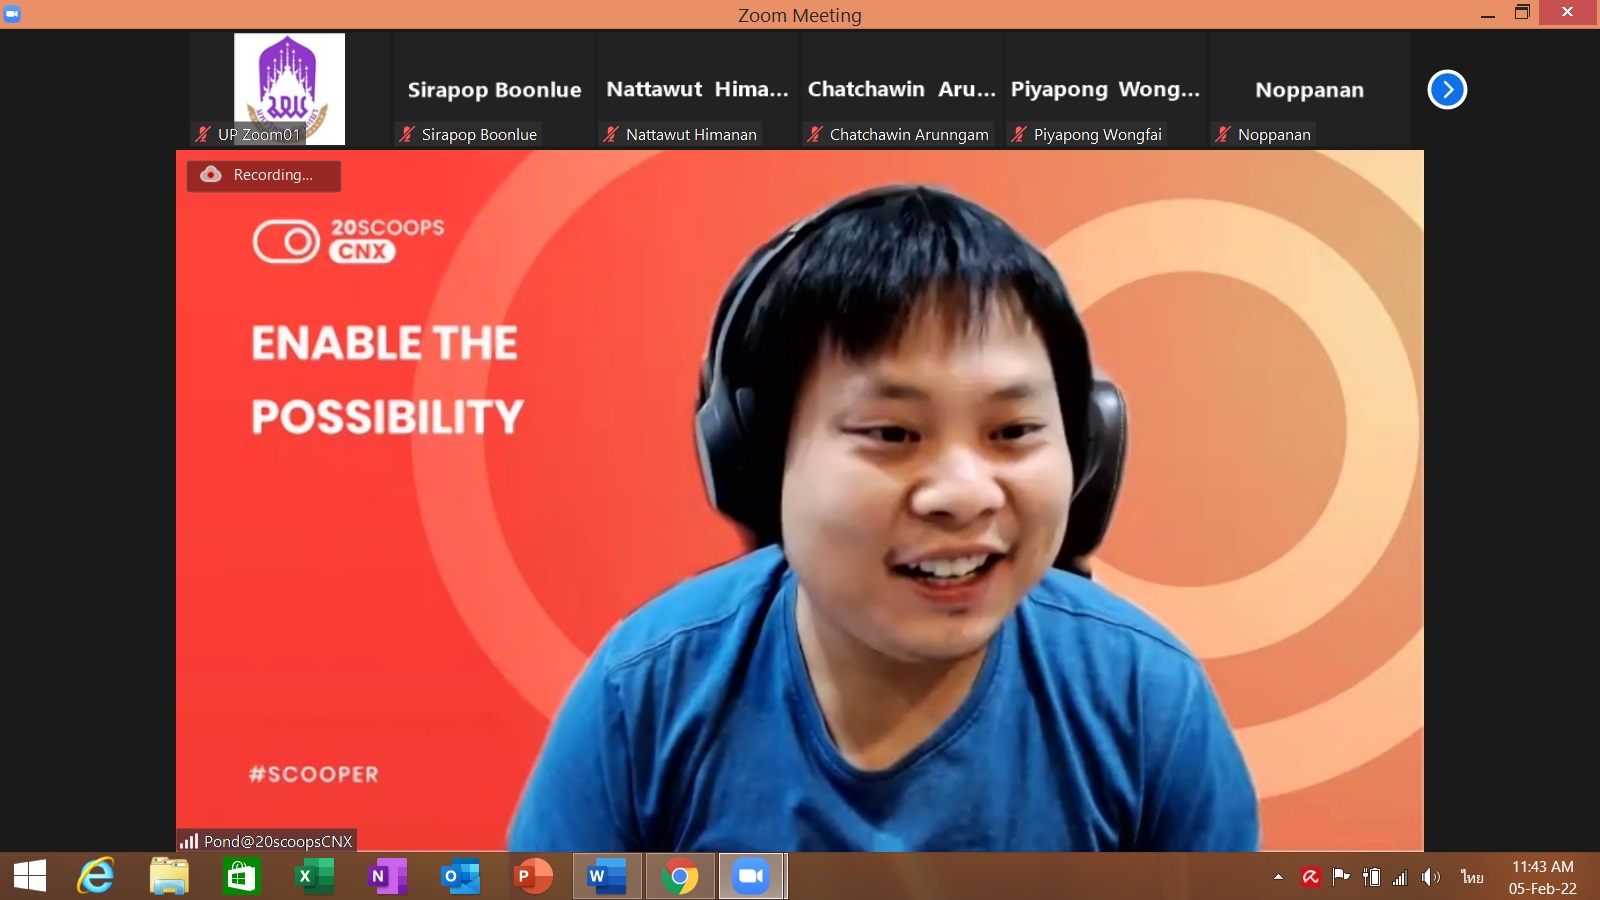
Task: Open Outlook from the taskbar
Action: click(x=461, y=876)
